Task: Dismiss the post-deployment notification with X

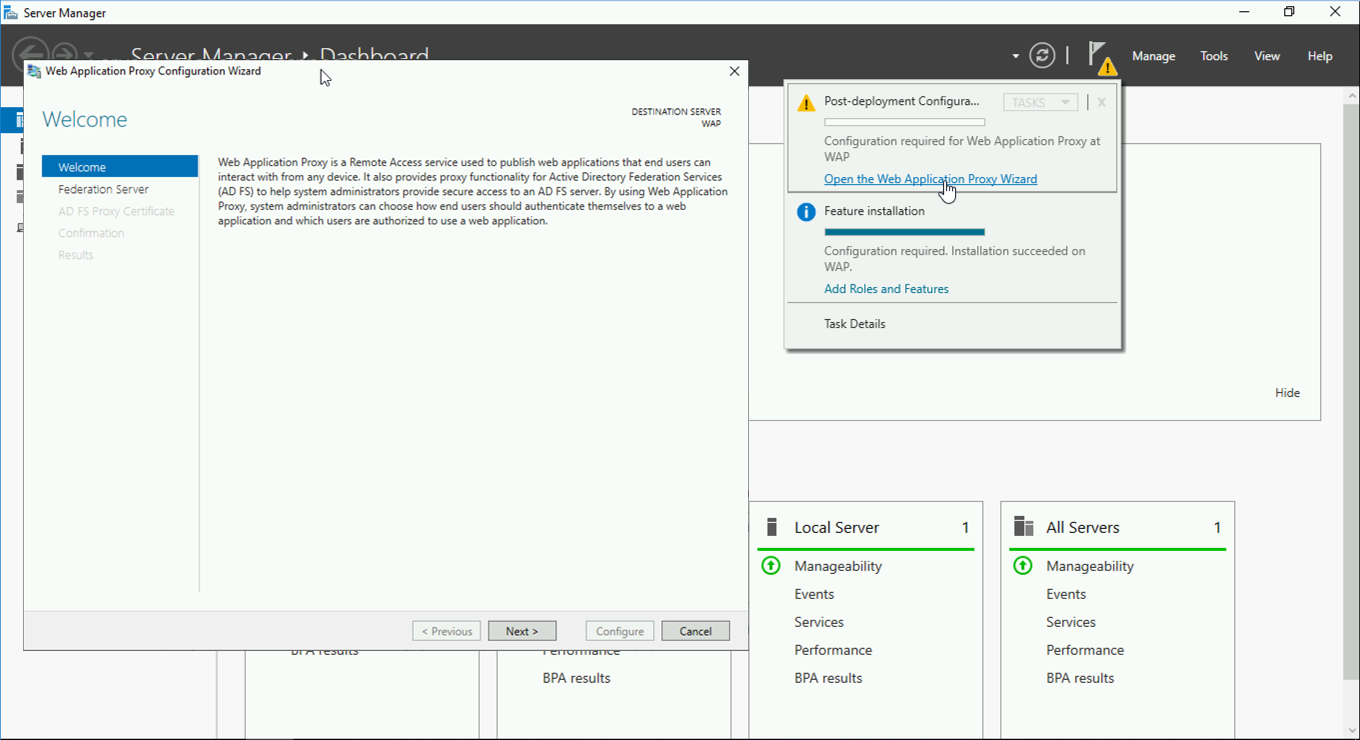Action: 1101,103
